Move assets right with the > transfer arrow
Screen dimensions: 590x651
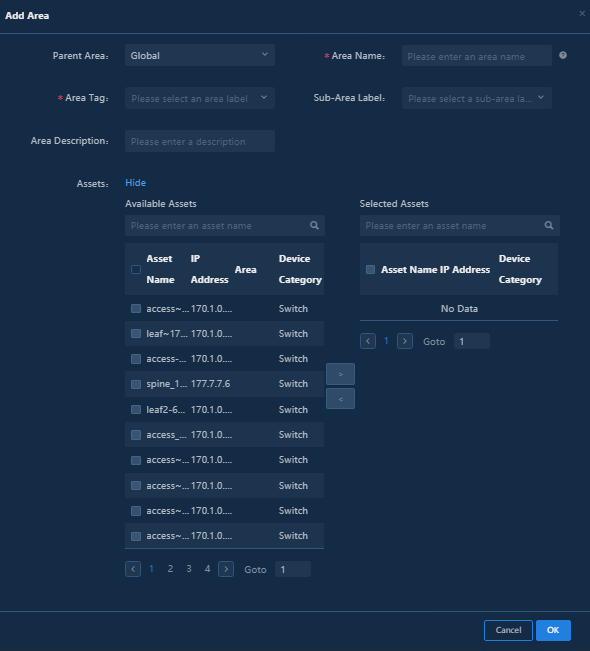(340, 374)
